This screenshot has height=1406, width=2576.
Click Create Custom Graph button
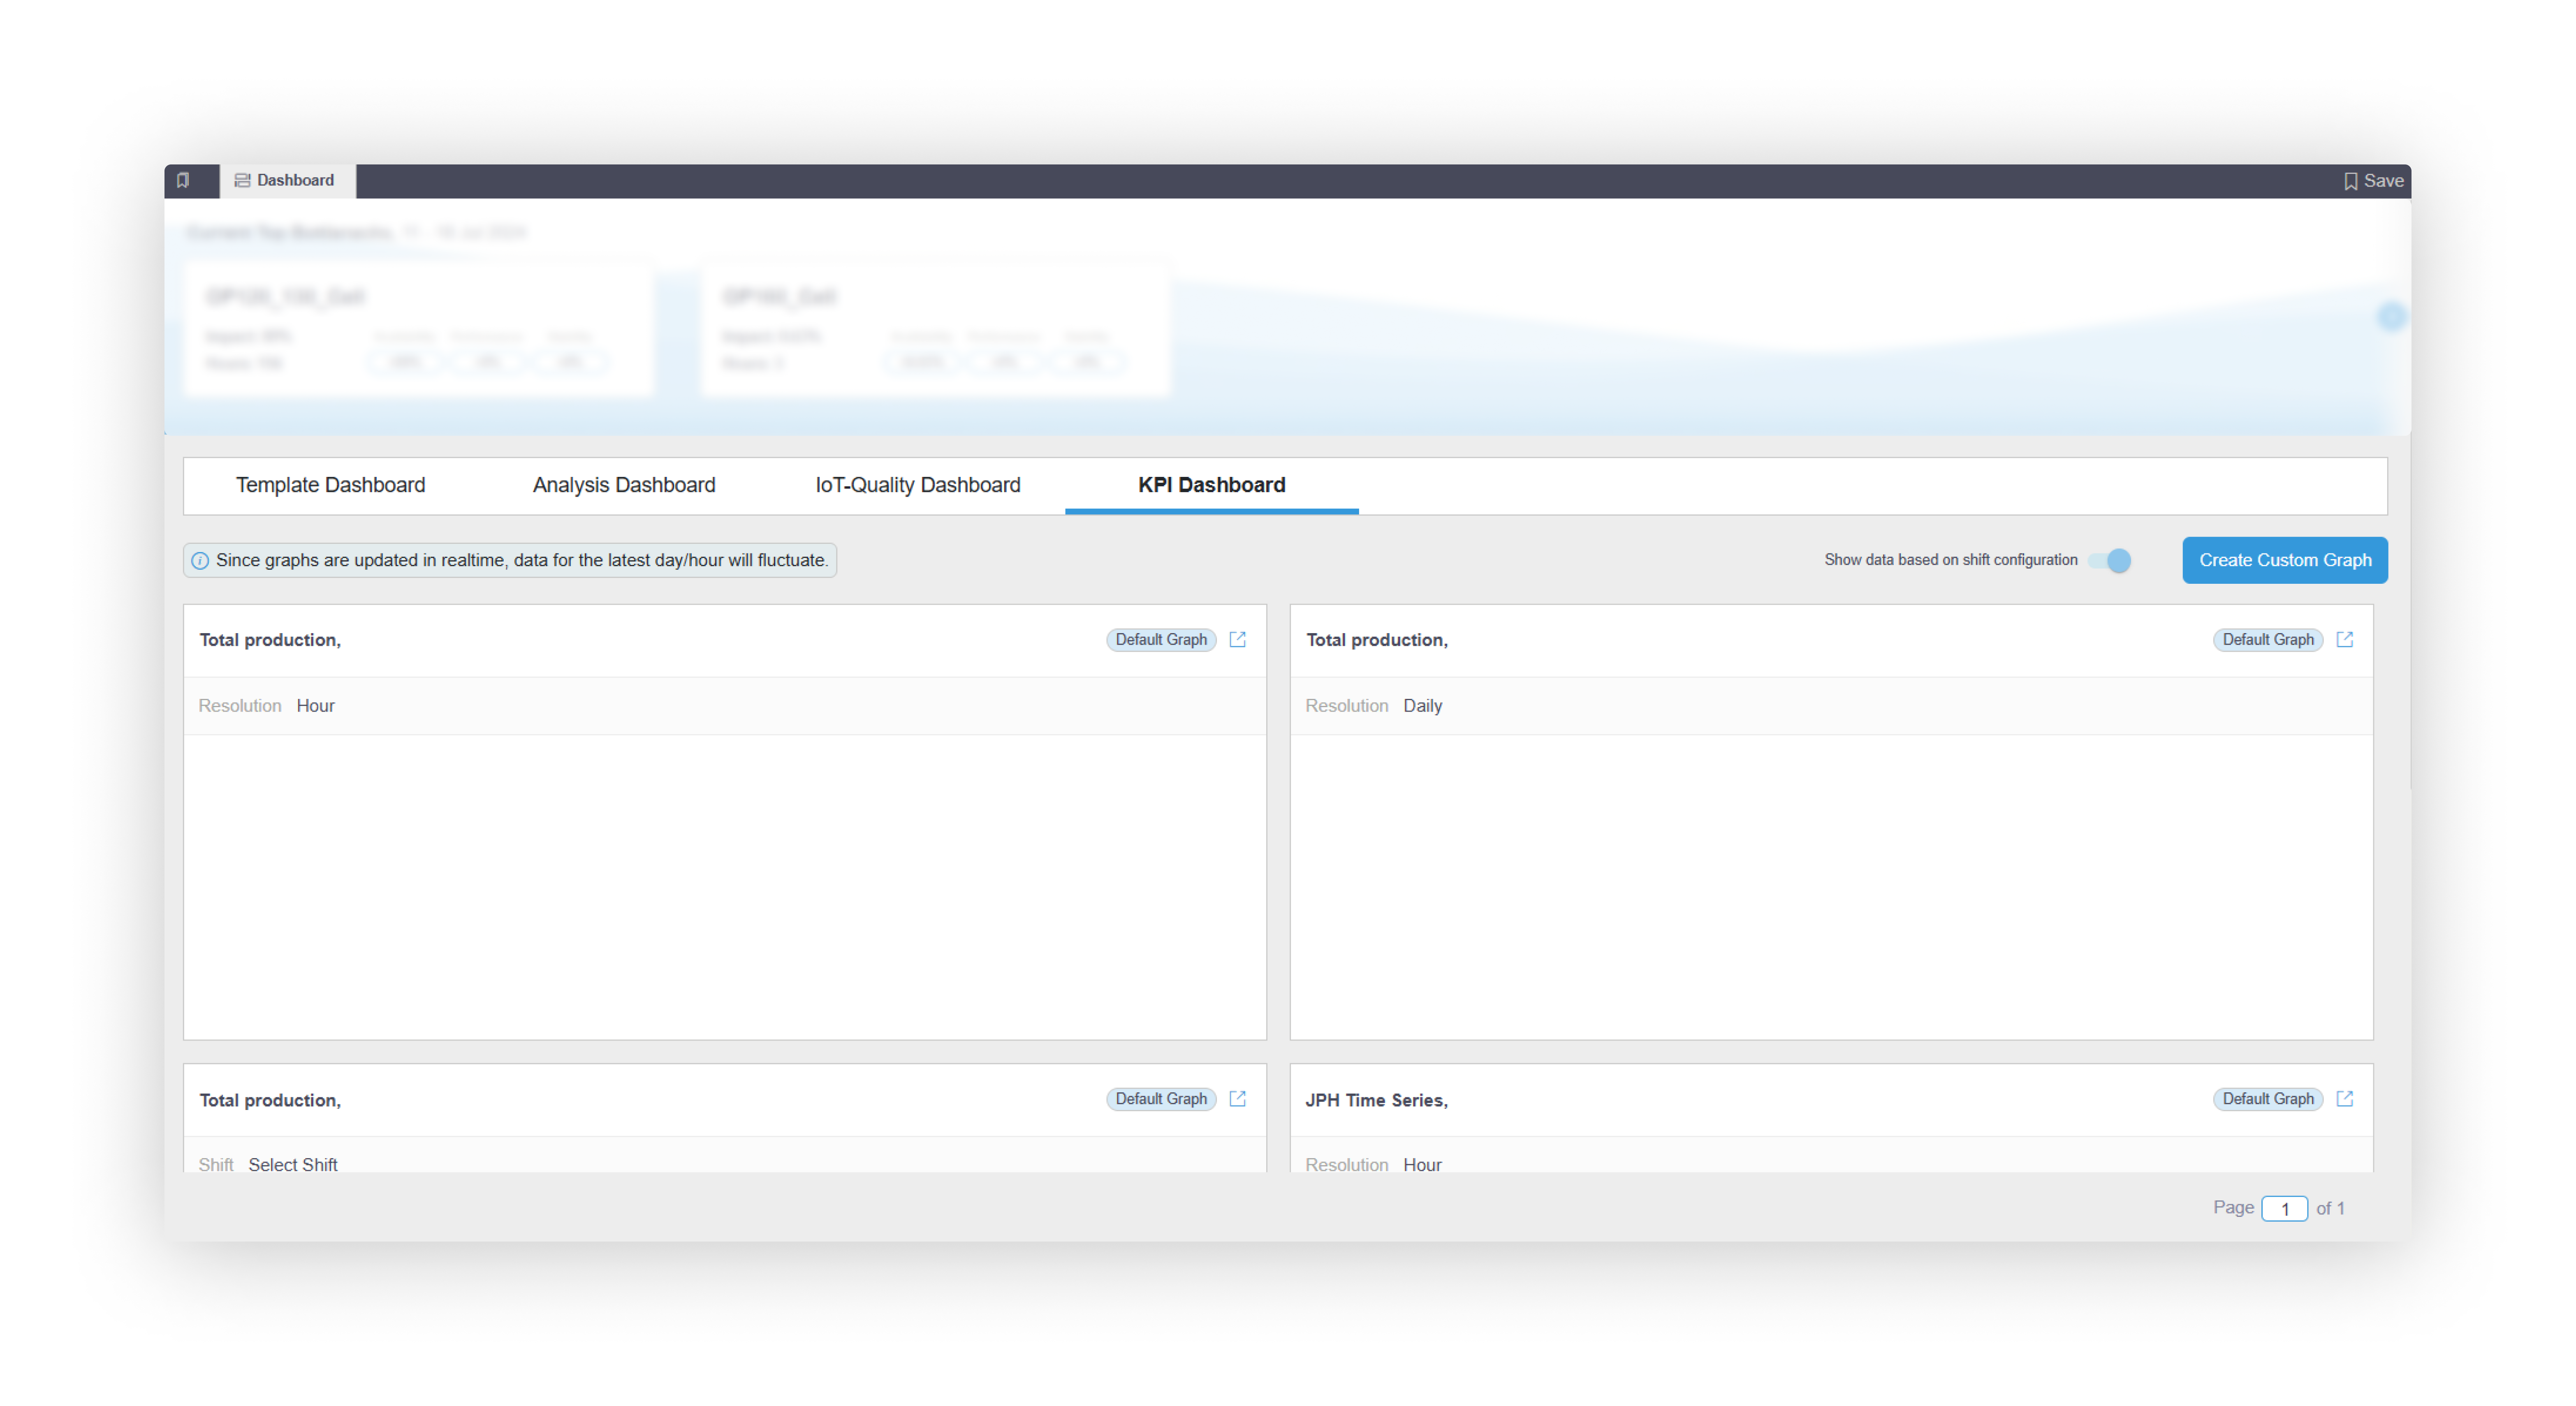tap(2284, 560)
